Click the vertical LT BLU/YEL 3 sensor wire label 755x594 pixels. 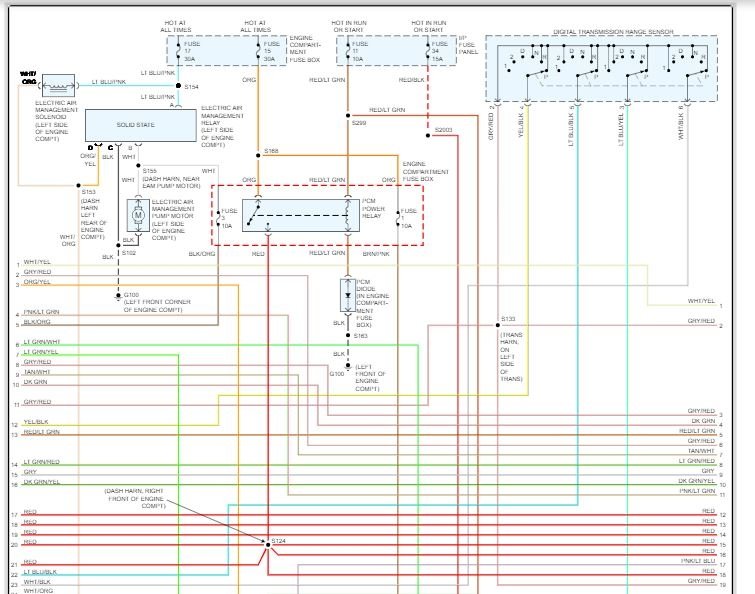coord(621,125)
